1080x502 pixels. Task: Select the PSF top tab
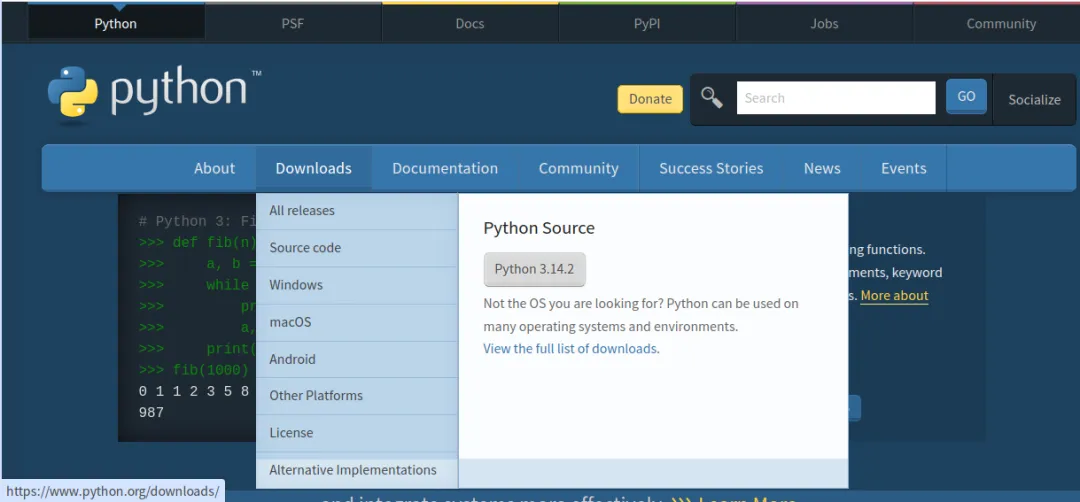(x=293, y=24)
